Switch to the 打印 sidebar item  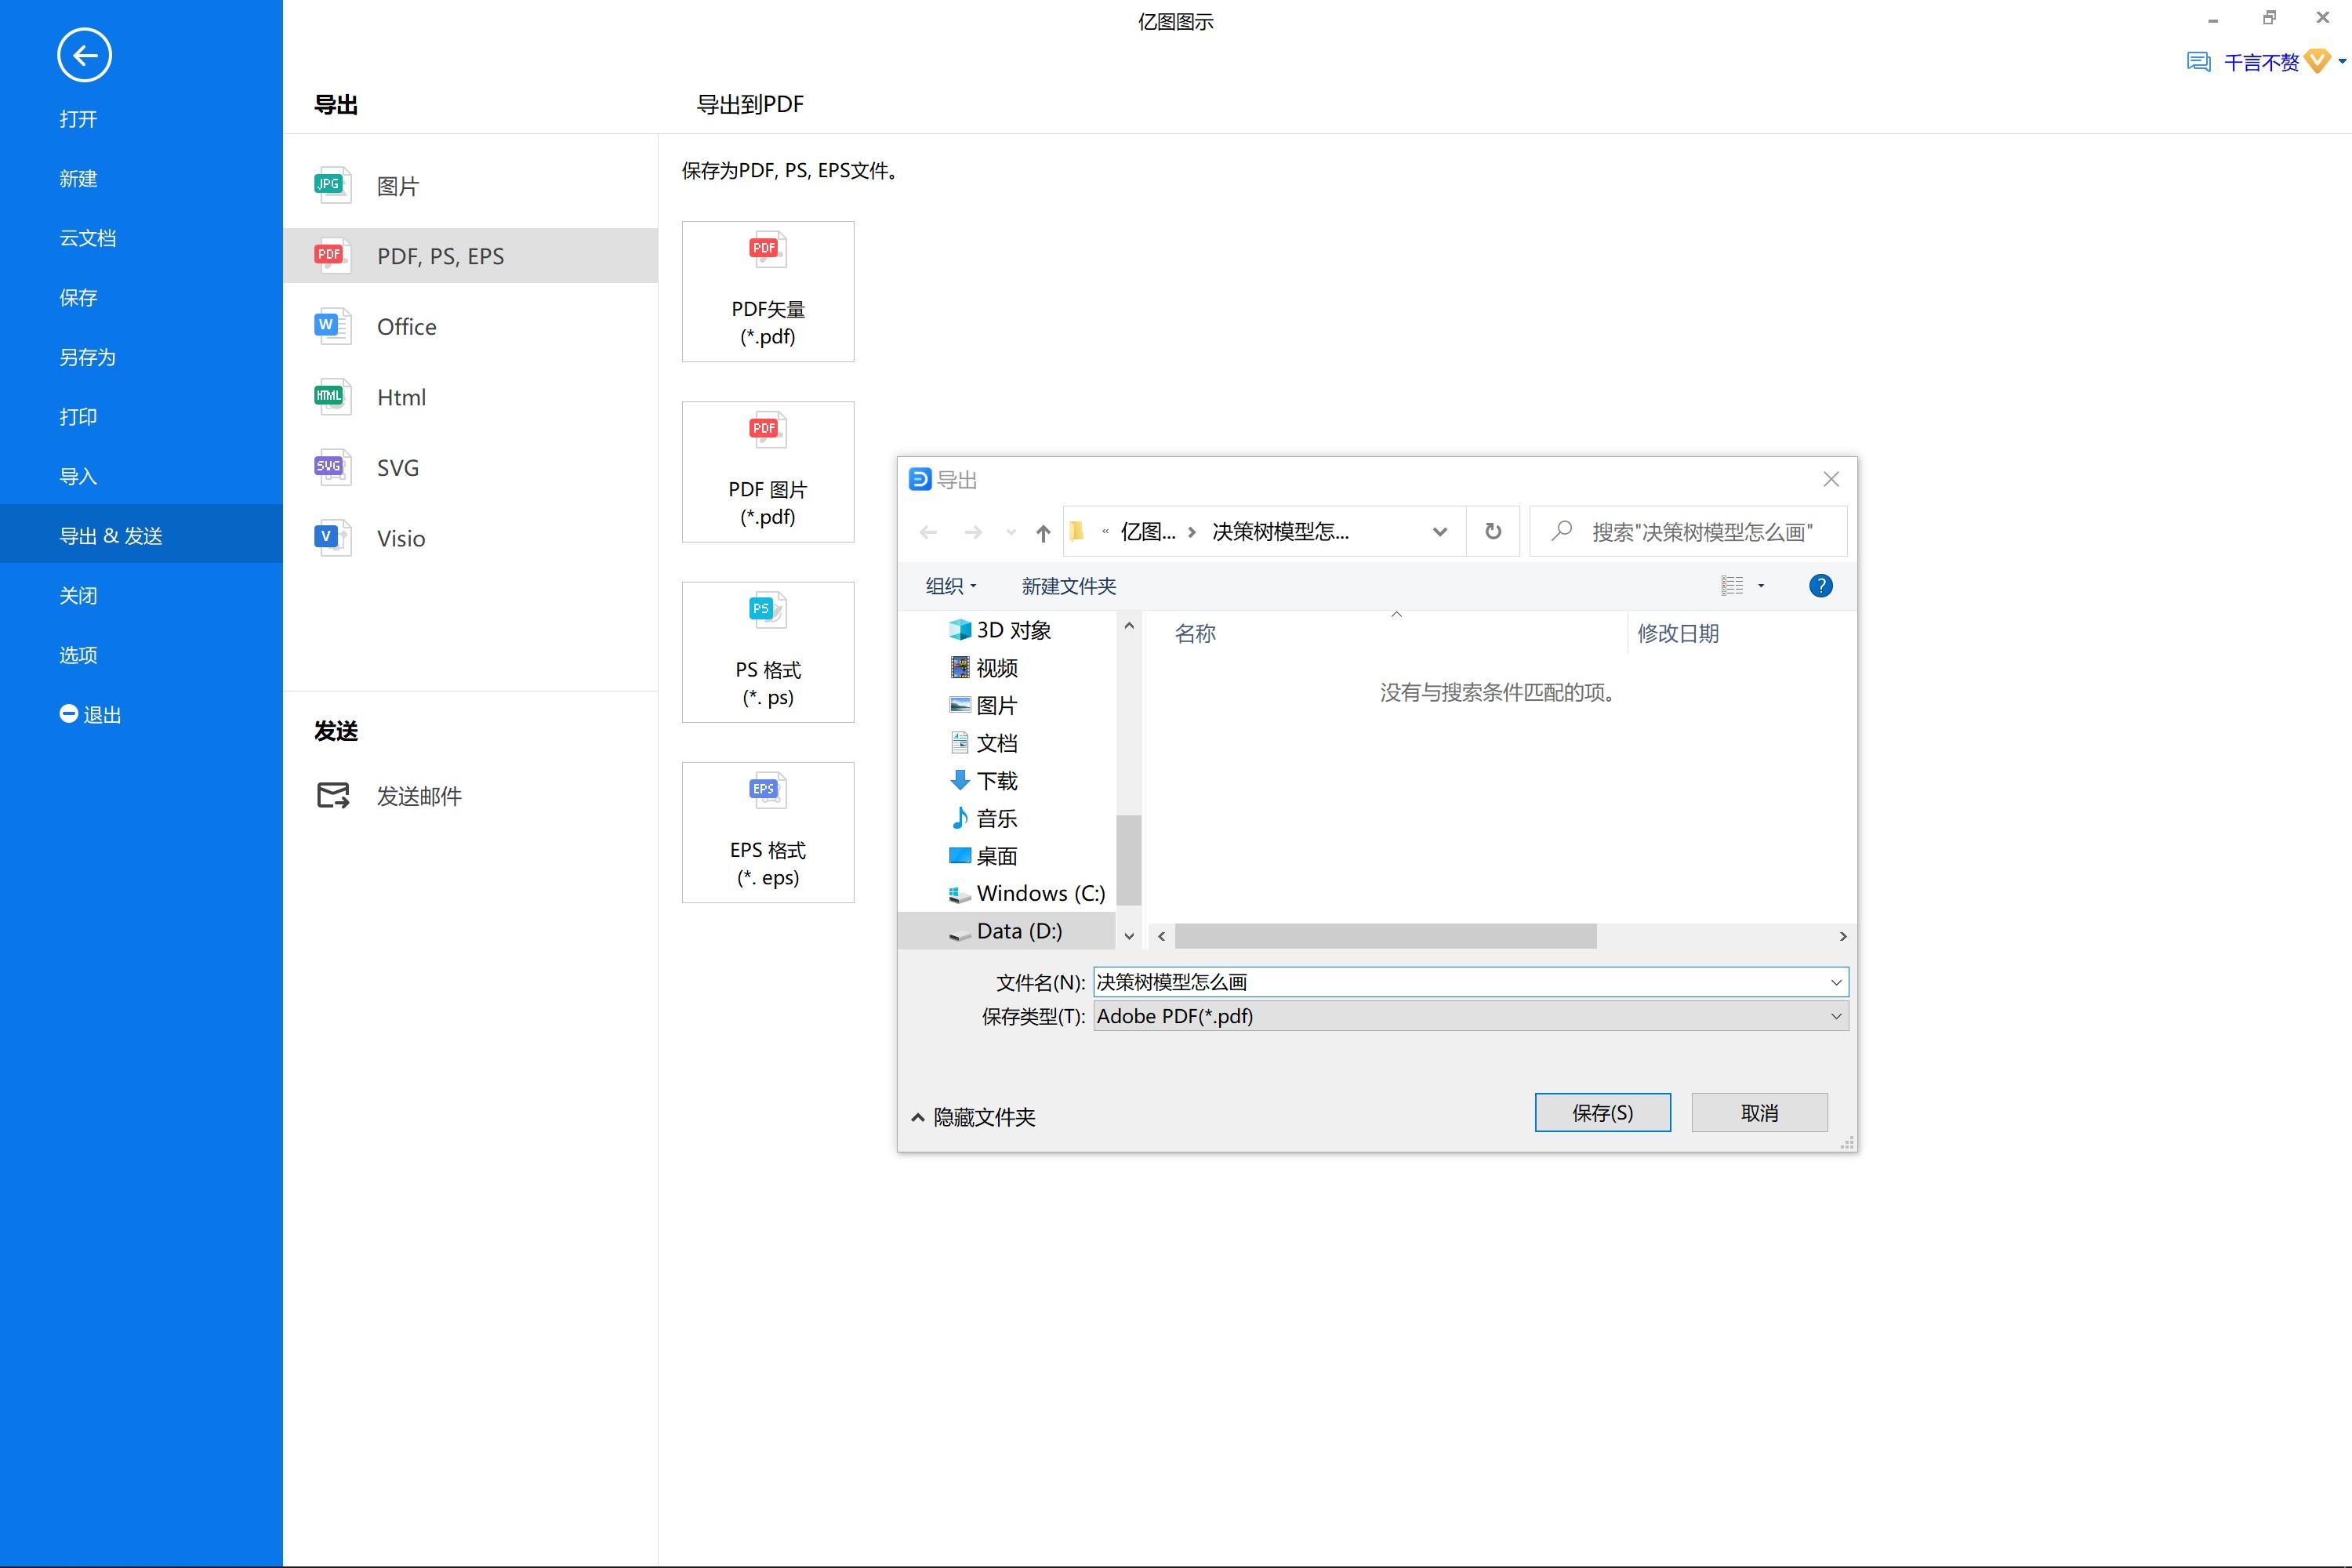[x=78, y=416]
